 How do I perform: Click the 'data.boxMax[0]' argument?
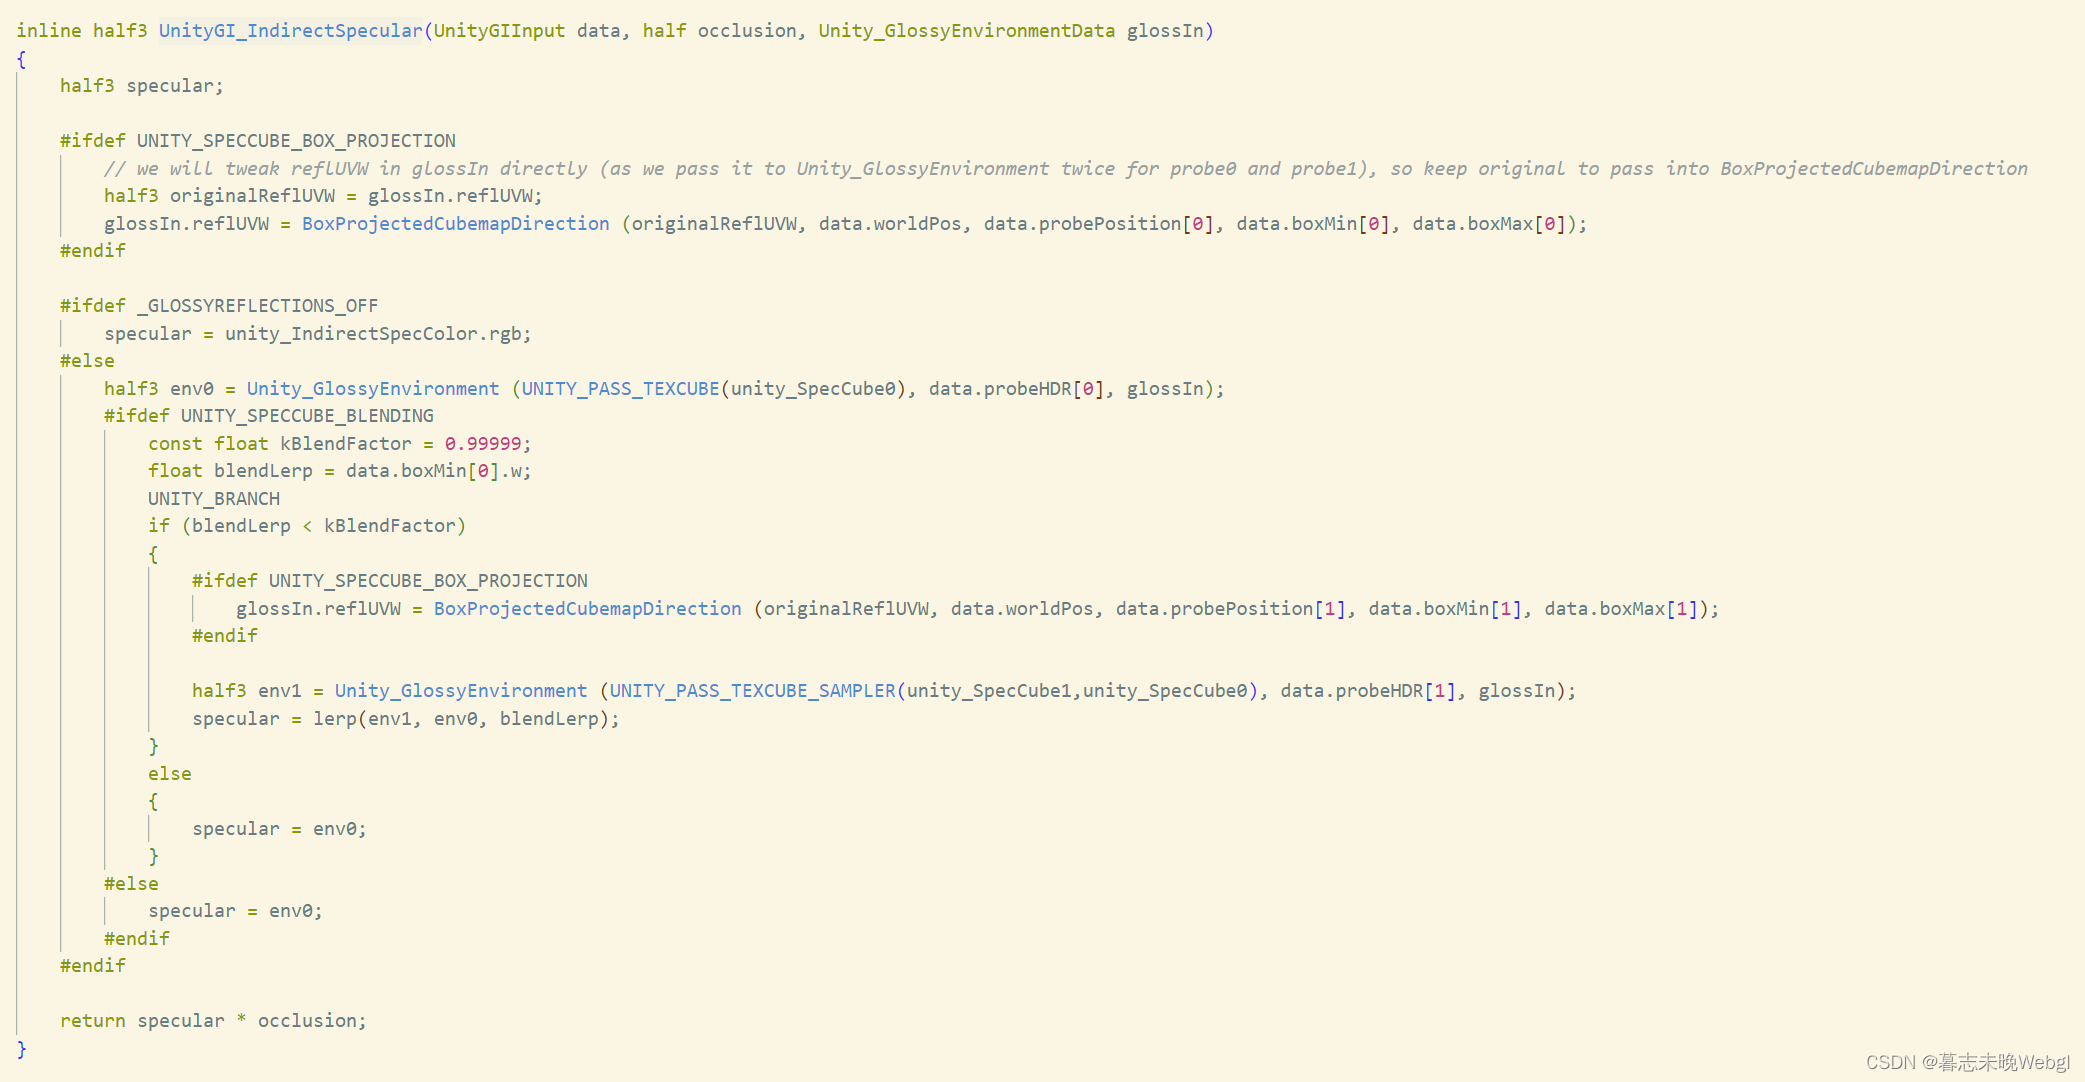pyautogui.click(x=1489, y=223)
